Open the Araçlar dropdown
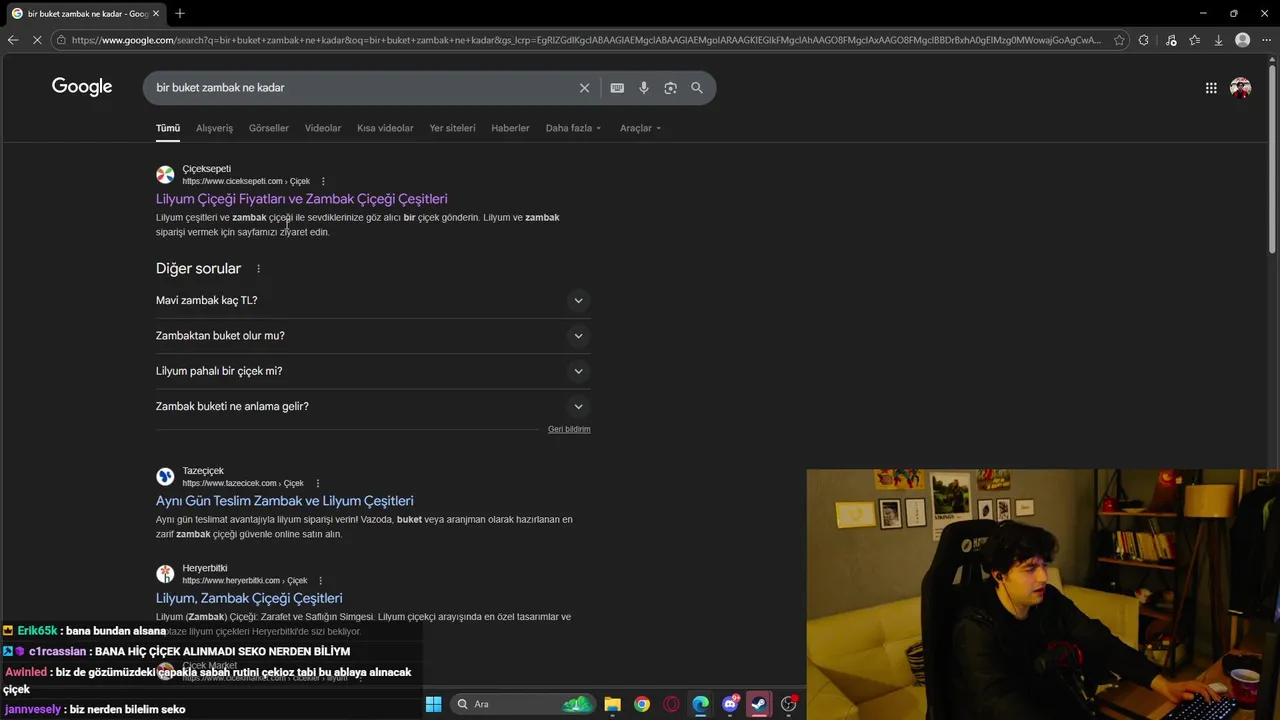 click(x=640, y=128)
